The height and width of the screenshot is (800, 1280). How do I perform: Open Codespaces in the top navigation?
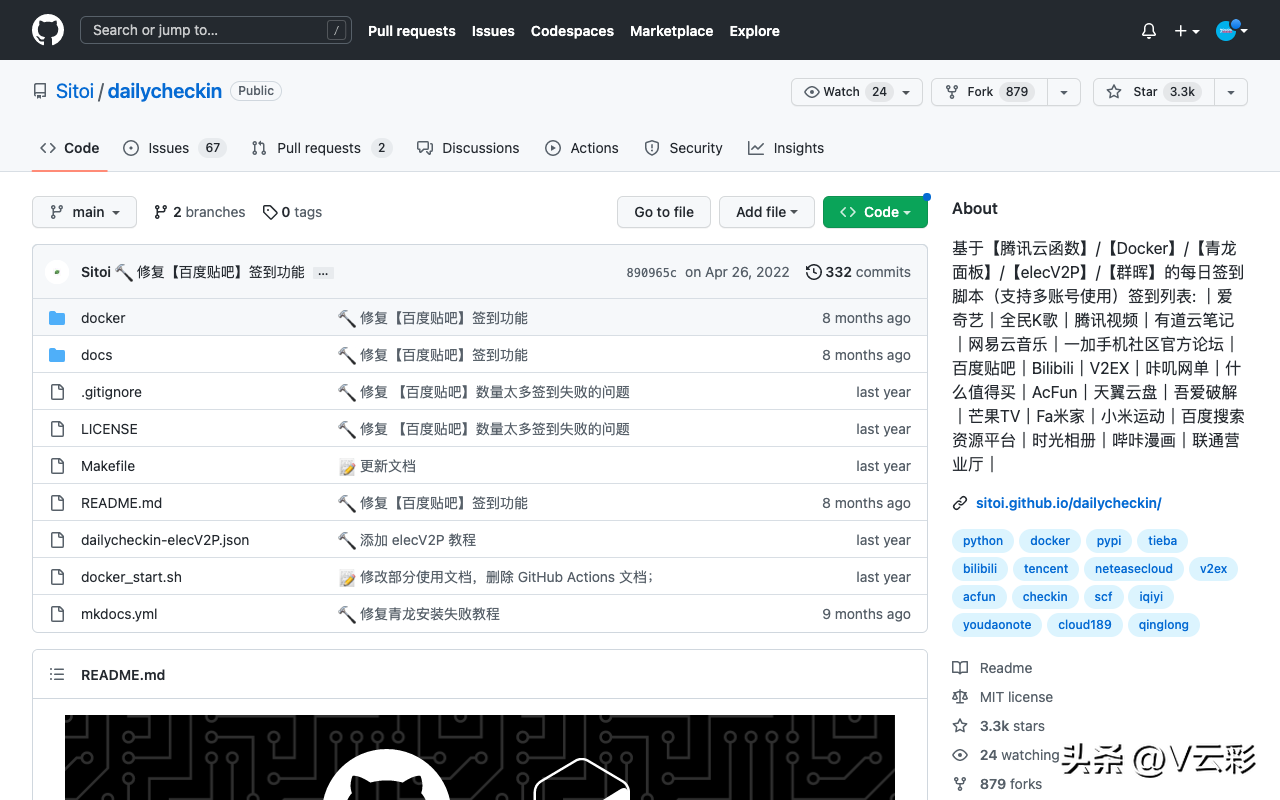[572, 31]
